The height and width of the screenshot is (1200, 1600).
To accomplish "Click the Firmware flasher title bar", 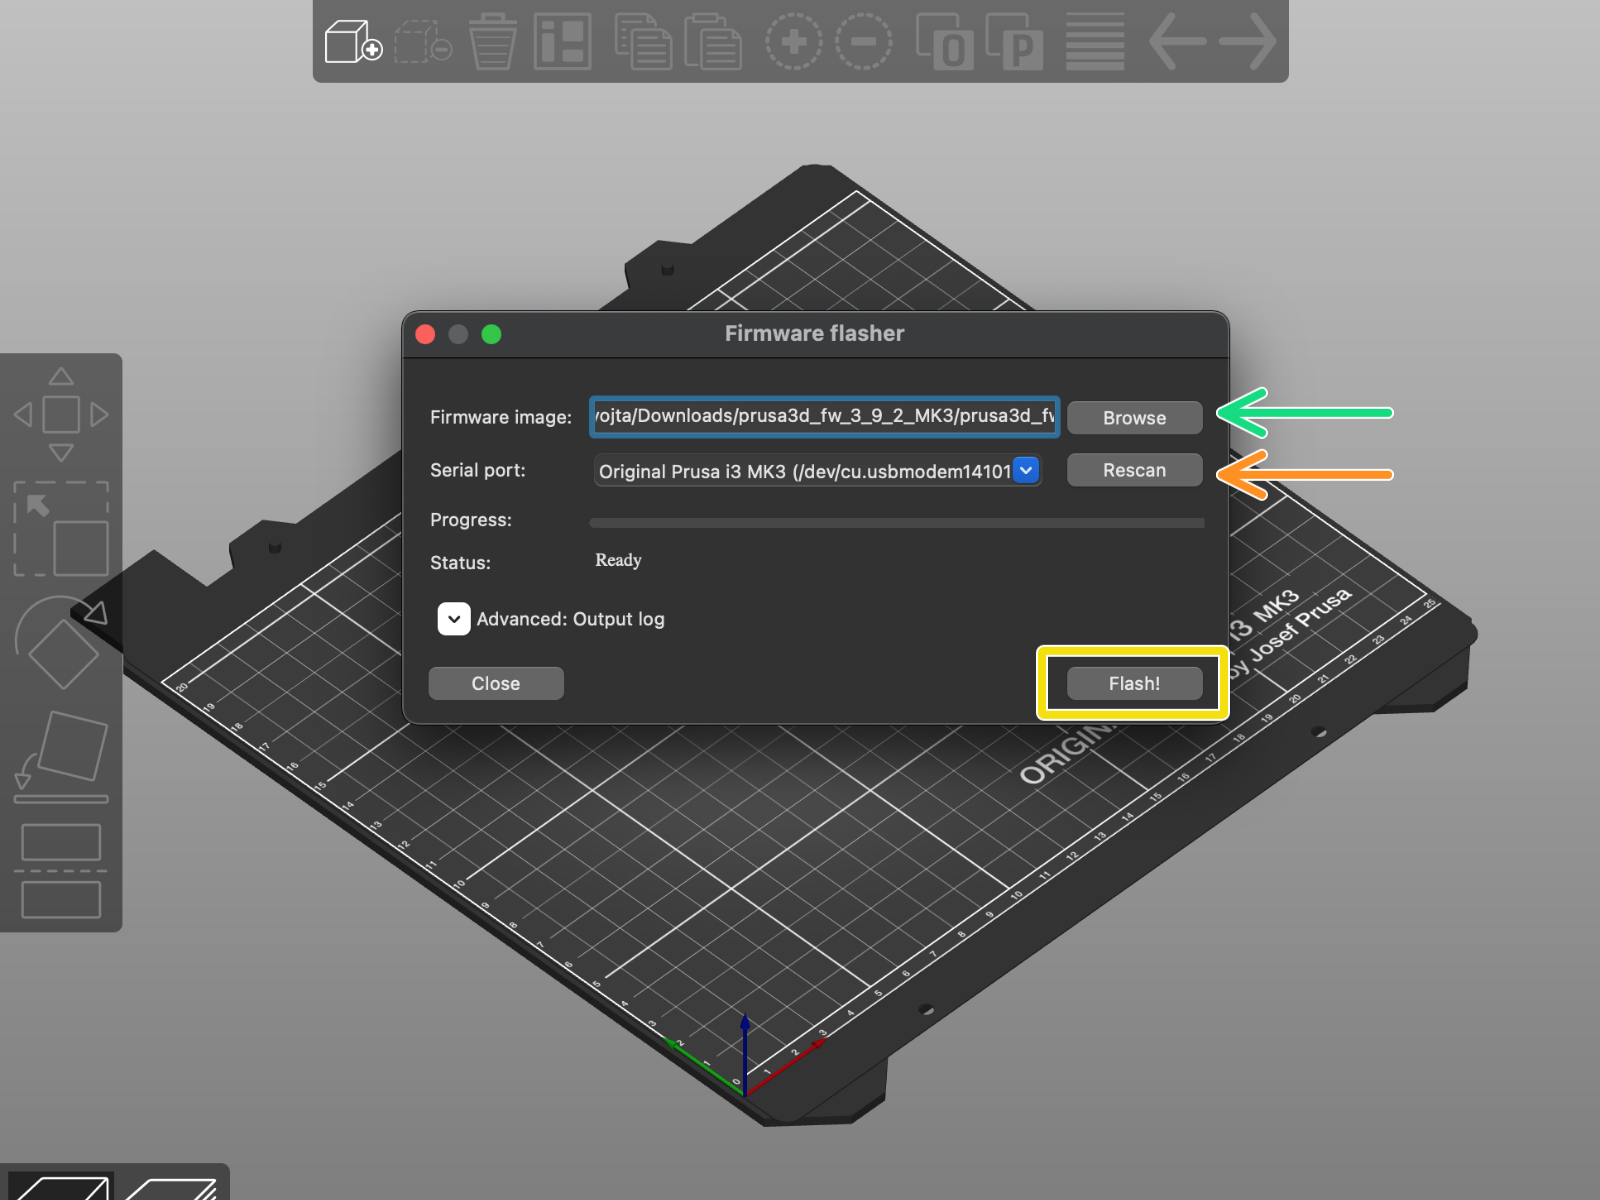I will (x=815, y=334).
